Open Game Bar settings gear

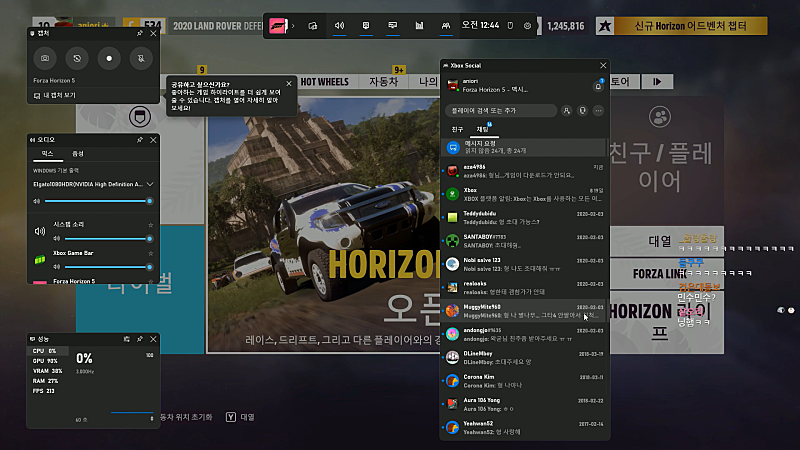(x=528, y=26)
